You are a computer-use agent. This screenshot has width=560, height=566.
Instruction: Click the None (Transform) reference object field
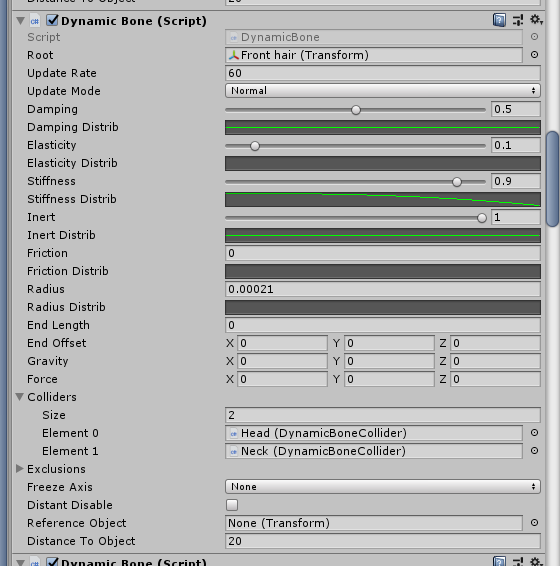[x=374, y=523]
